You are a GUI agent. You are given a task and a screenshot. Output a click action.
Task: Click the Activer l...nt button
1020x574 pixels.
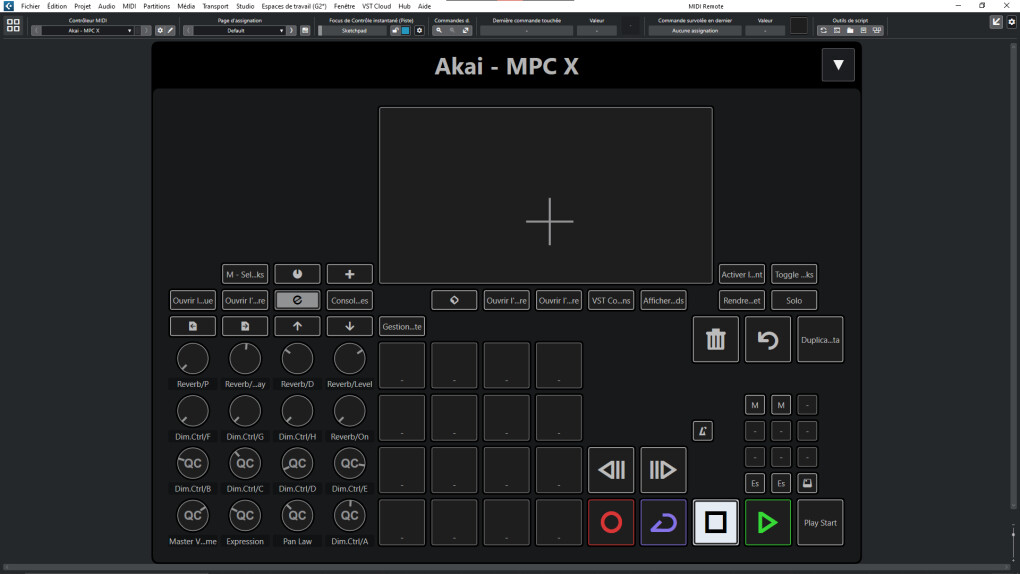[742, 274]
